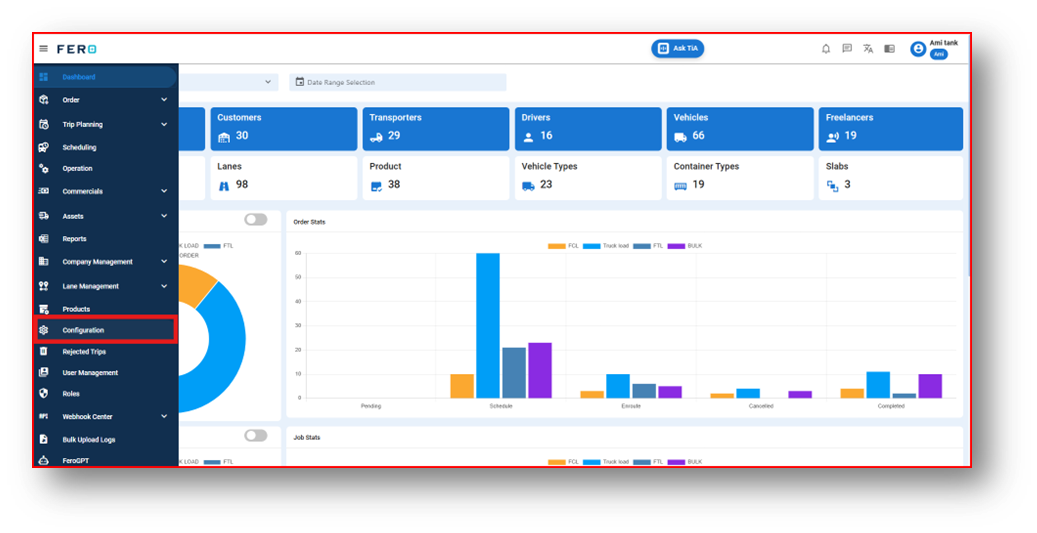Screen dimensions: 1037x533
Task: Open the Product summary card
Action: click(436, 178)
